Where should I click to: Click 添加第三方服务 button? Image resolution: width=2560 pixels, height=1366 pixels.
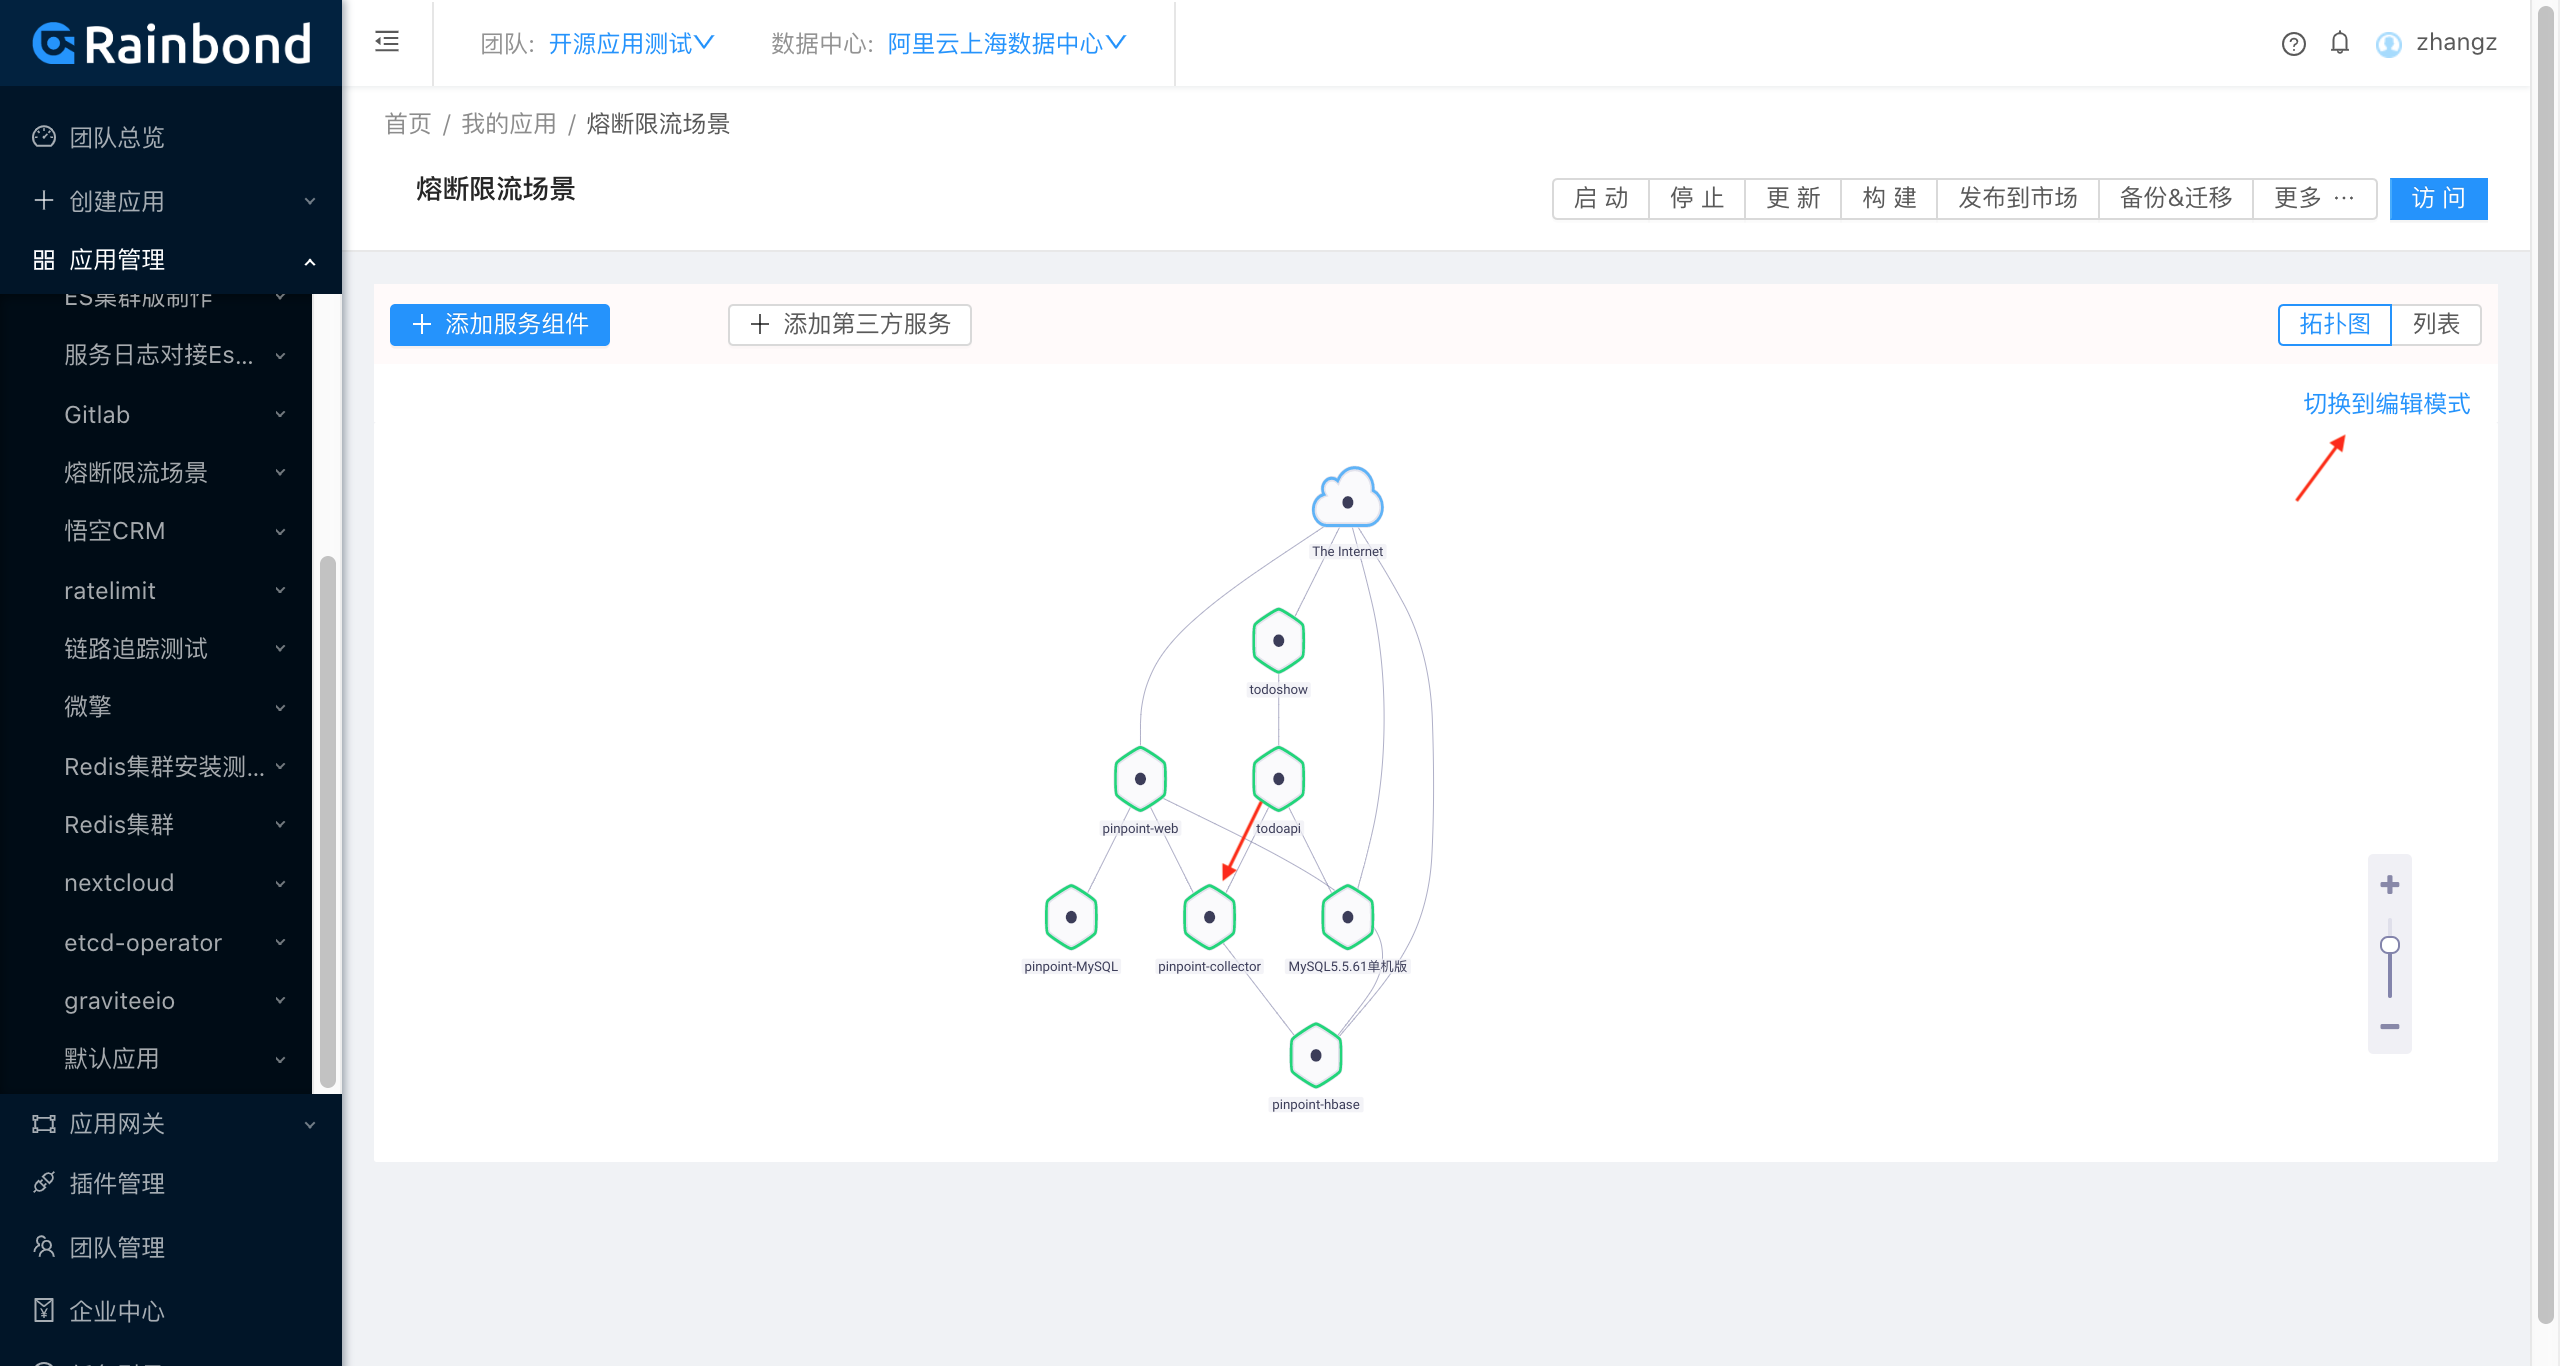point(850,324)
